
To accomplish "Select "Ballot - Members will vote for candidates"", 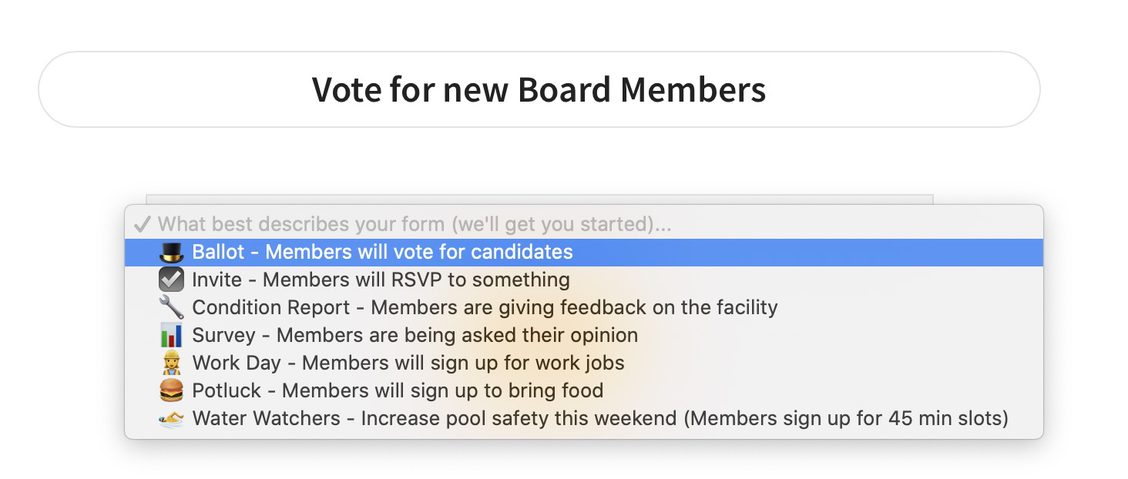I will pyautogui.click(x=382, y=252).
